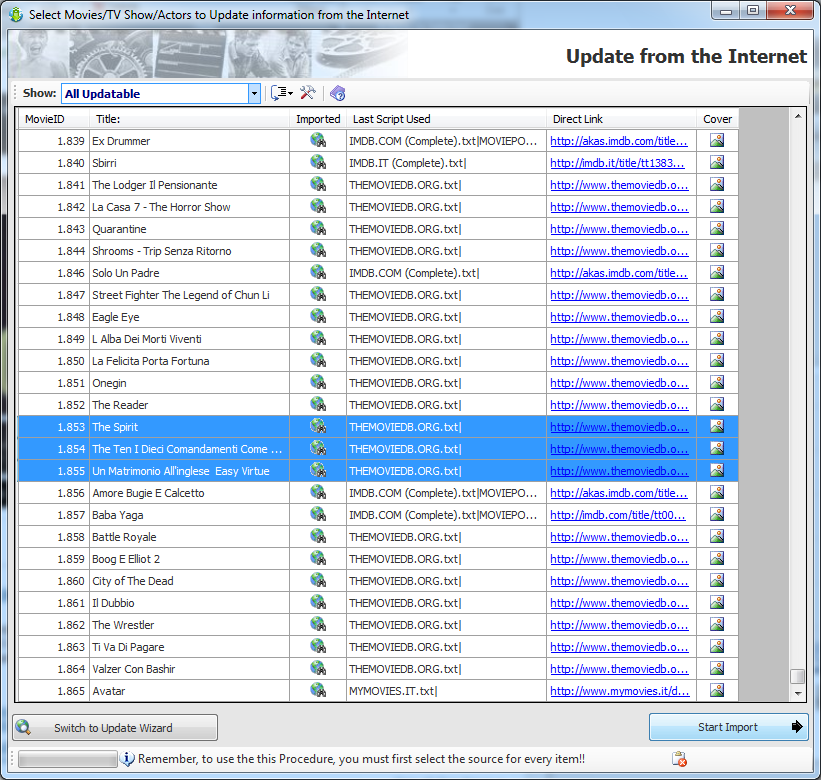Sort by the Title column header
The height and width of the screenshot is (780, 821).
pos(189,119)
